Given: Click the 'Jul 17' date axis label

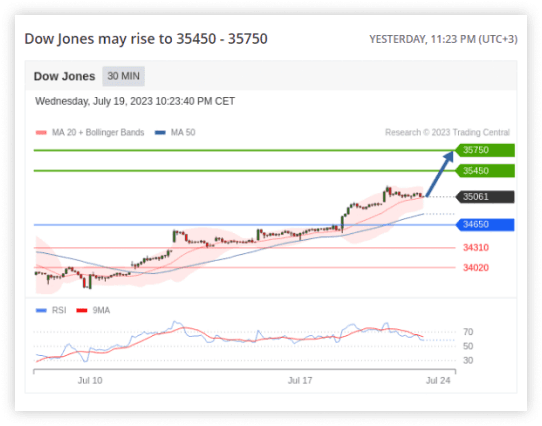Looking at the screenshot, I should tap(300, 381).
